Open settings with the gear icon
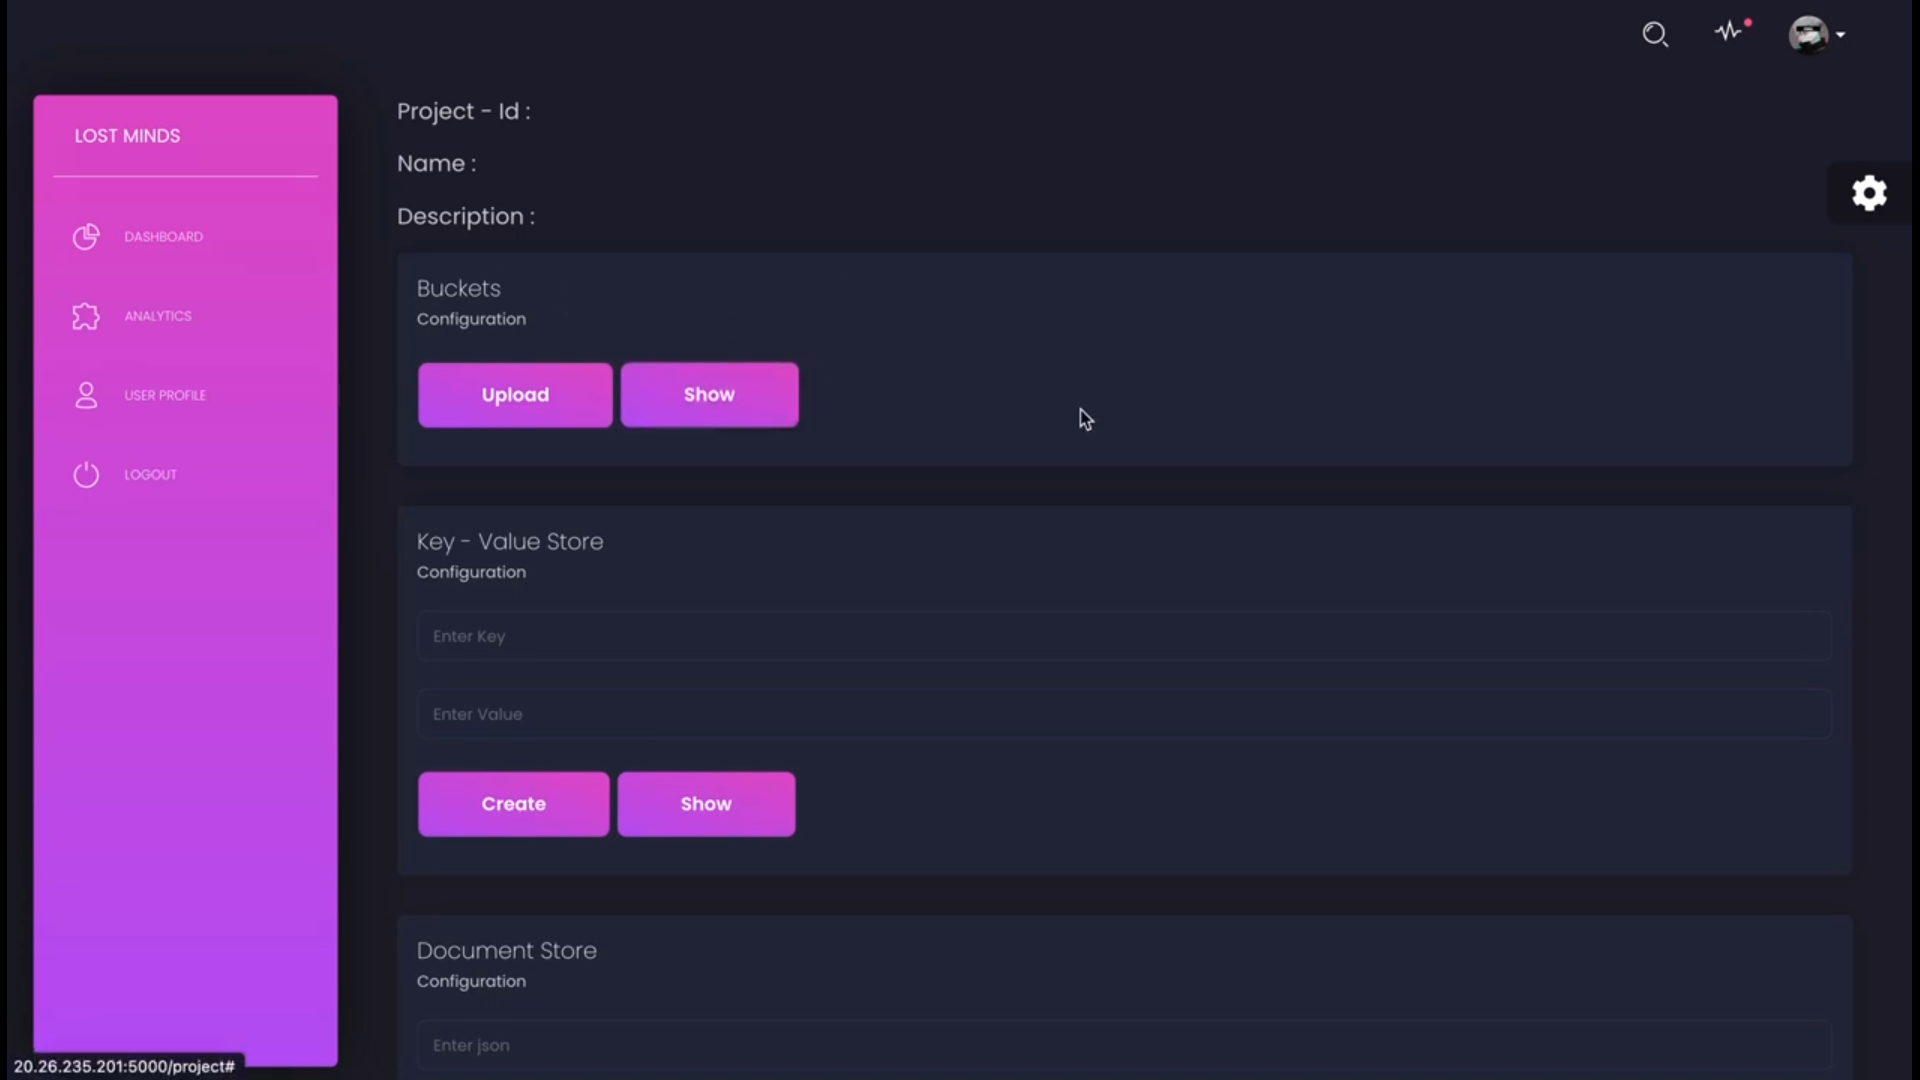The width and height of the screenshot is (1920, 1080). pos(1868,193)
